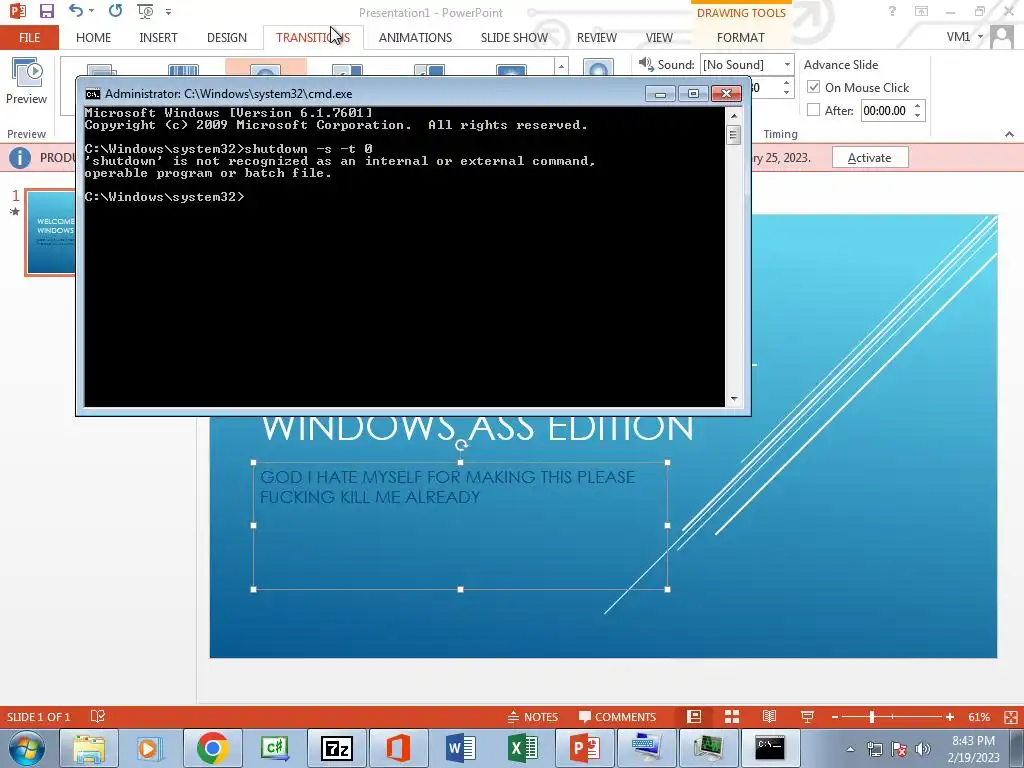1024x768 pixels.
Task: Increase After time with up stepper arrow
Action: point(918,105)
